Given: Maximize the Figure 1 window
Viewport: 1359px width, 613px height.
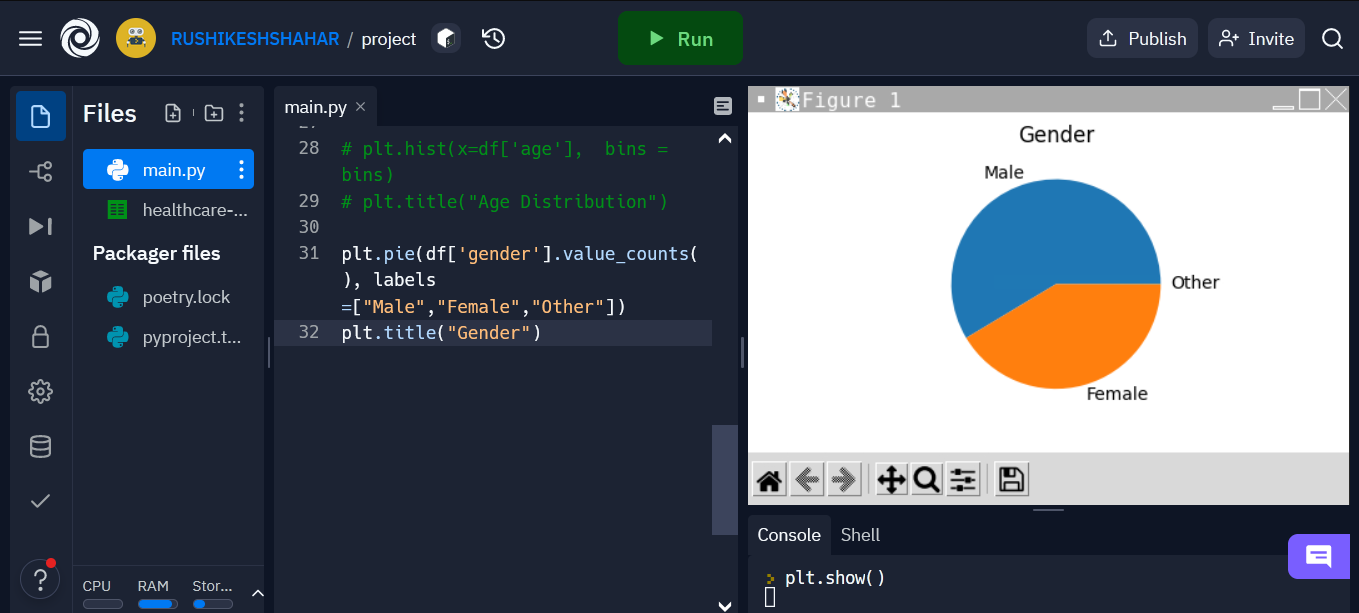Looking at the screenshot, I should [x=1309, y=99].
